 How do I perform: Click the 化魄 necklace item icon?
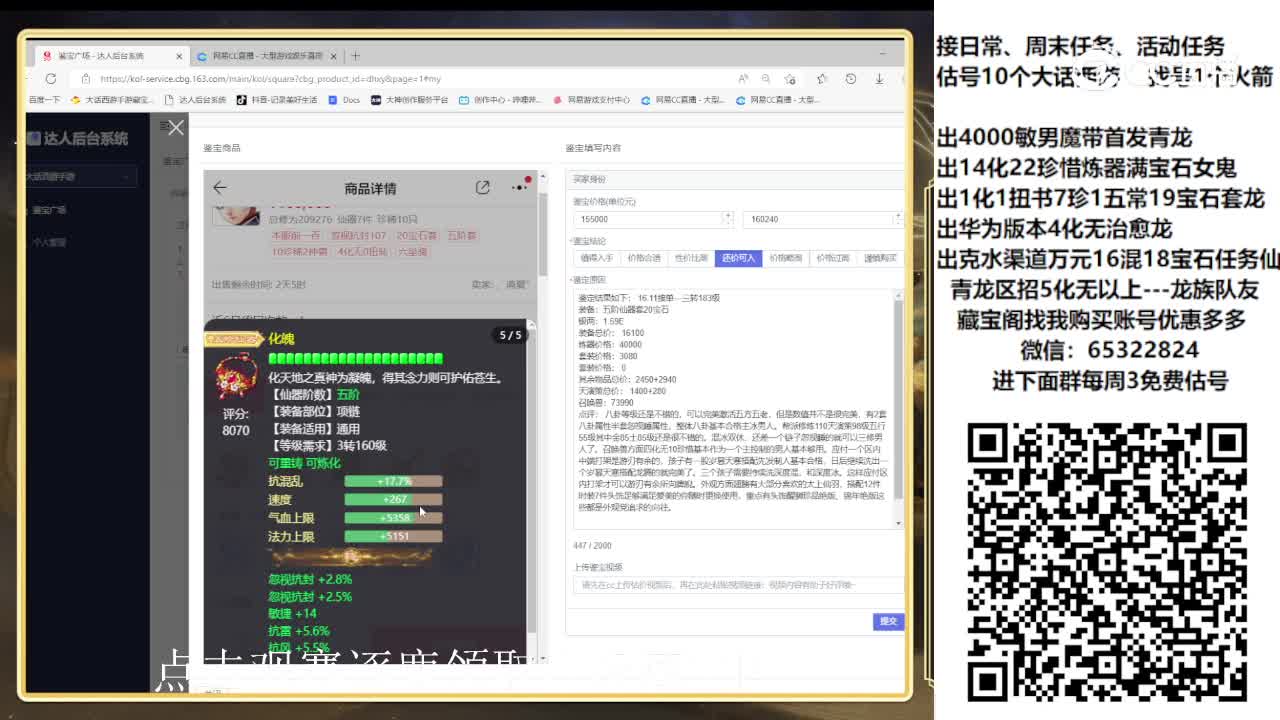(x=236, y=377)
